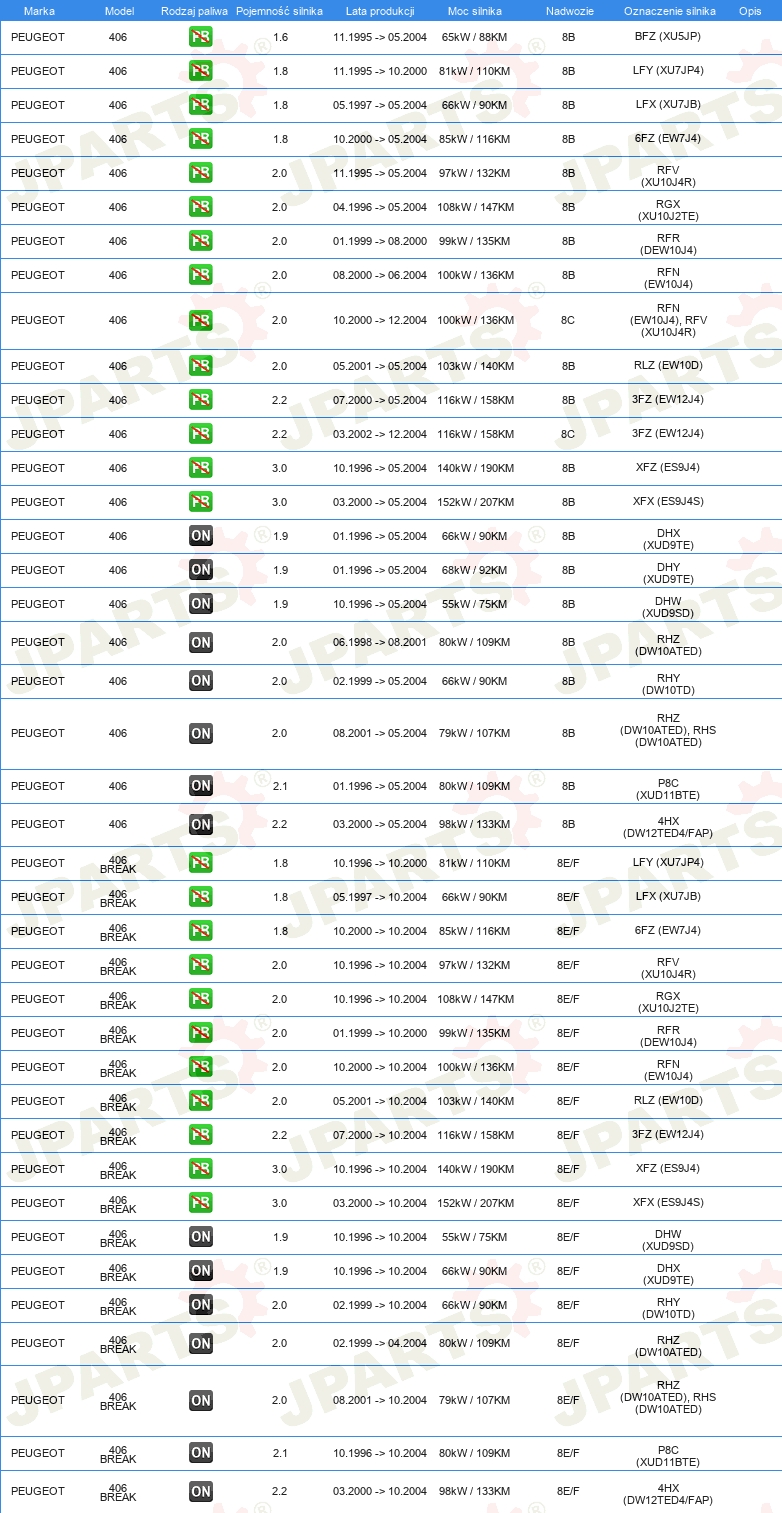The width and height of the screenshot is (782, 1513).
Task: Choose the PB icon in the 10.2000 -> 05.2004 row
Action: click(x=200, y=139)
